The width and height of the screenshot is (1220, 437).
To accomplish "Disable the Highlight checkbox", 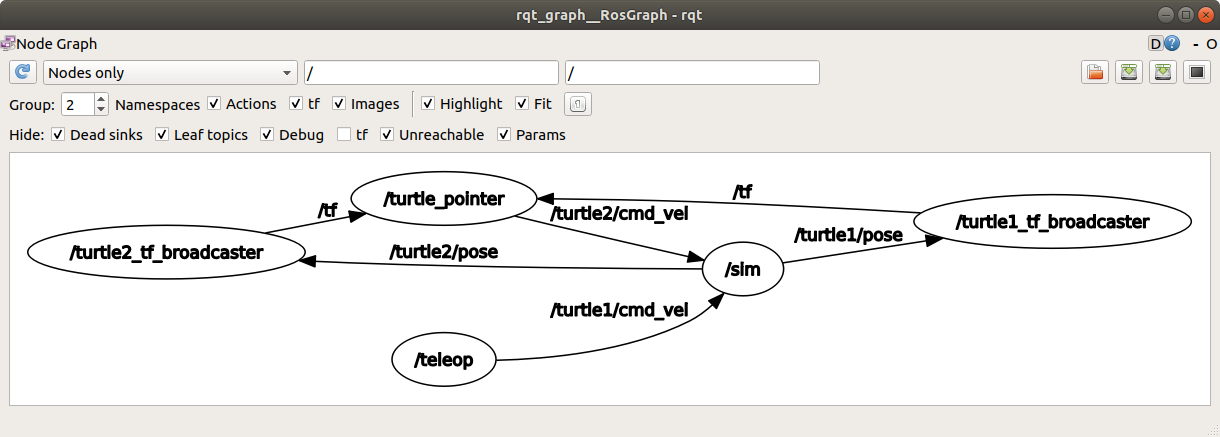I will pyautogui.click(x=428, y=104).
